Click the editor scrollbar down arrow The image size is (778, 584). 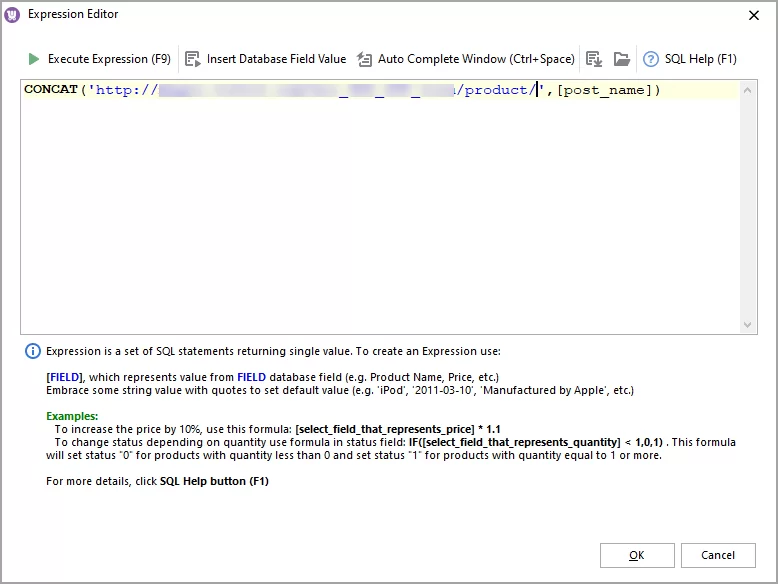click(x=749, y=325)
